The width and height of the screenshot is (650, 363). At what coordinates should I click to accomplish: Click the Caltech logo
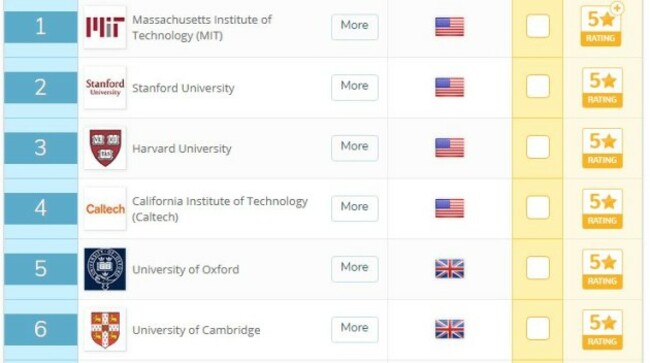click(x=105, y=208)
